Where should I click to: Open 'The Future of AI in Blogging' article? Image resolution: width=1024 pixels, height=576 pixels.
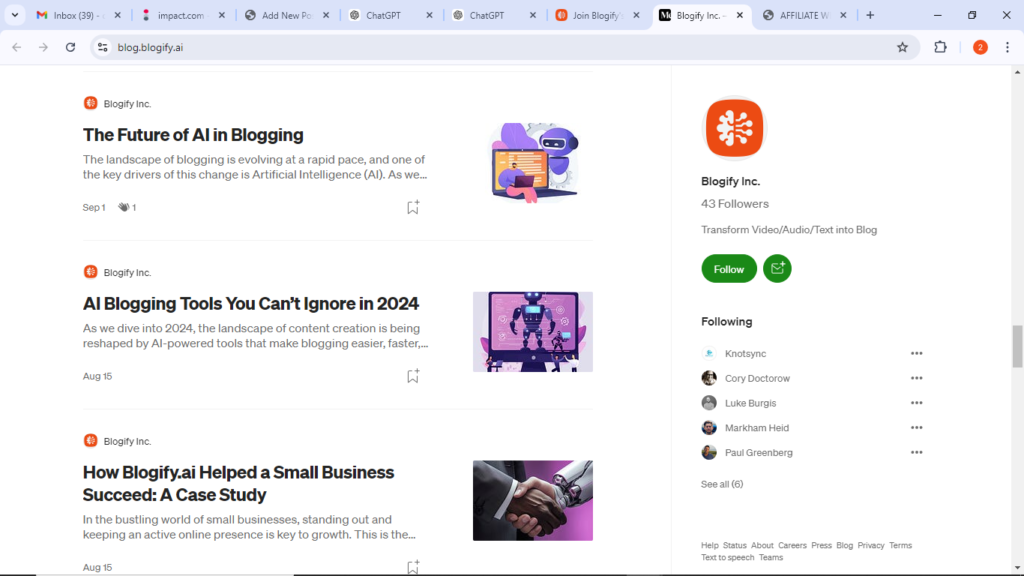tap(193, 135)
